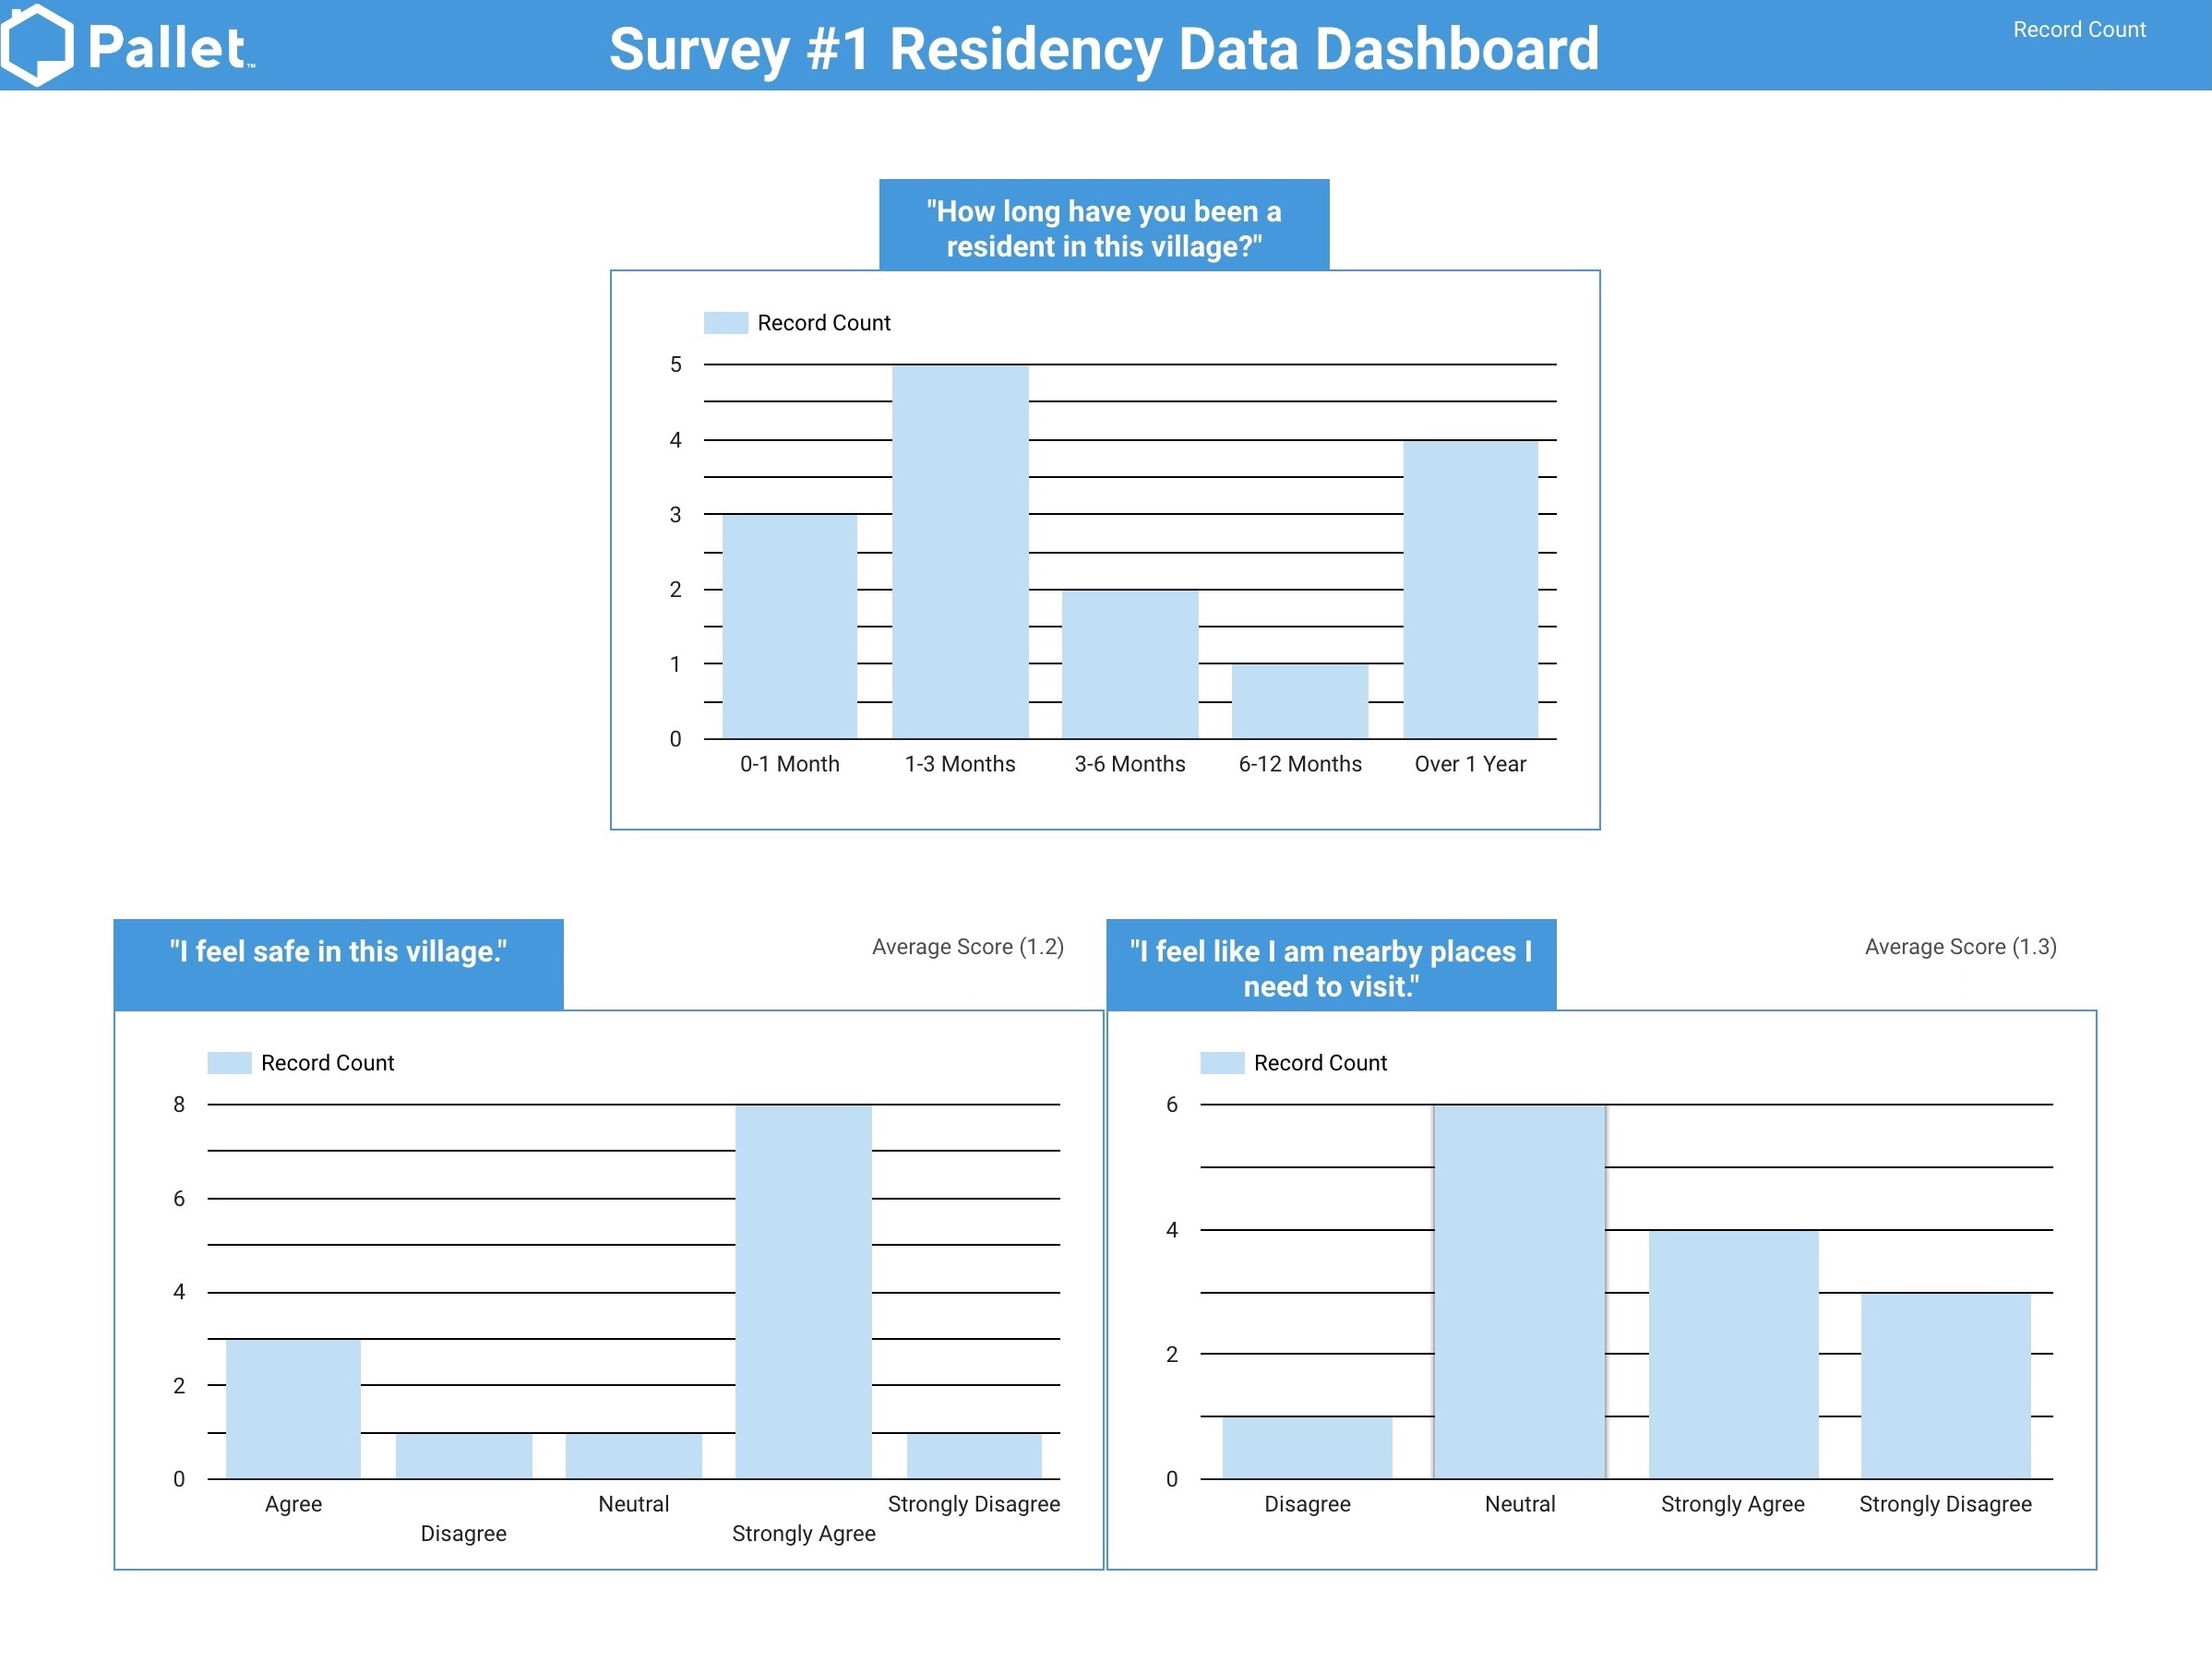Viewport: 2212px width, 1661px height.
Task: Click Record Count legend text in nearby places chart
Action: pyautogui.click(x=1321, y=1063)
